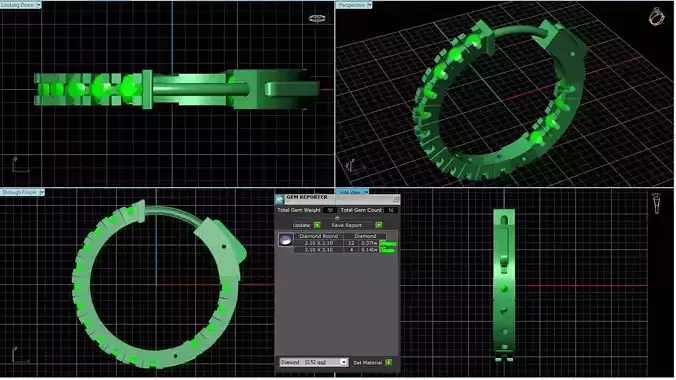Click the ring icon in Looking Down viewport corner
This screenshot has height=380, width=676.
(x=317, y=19)
